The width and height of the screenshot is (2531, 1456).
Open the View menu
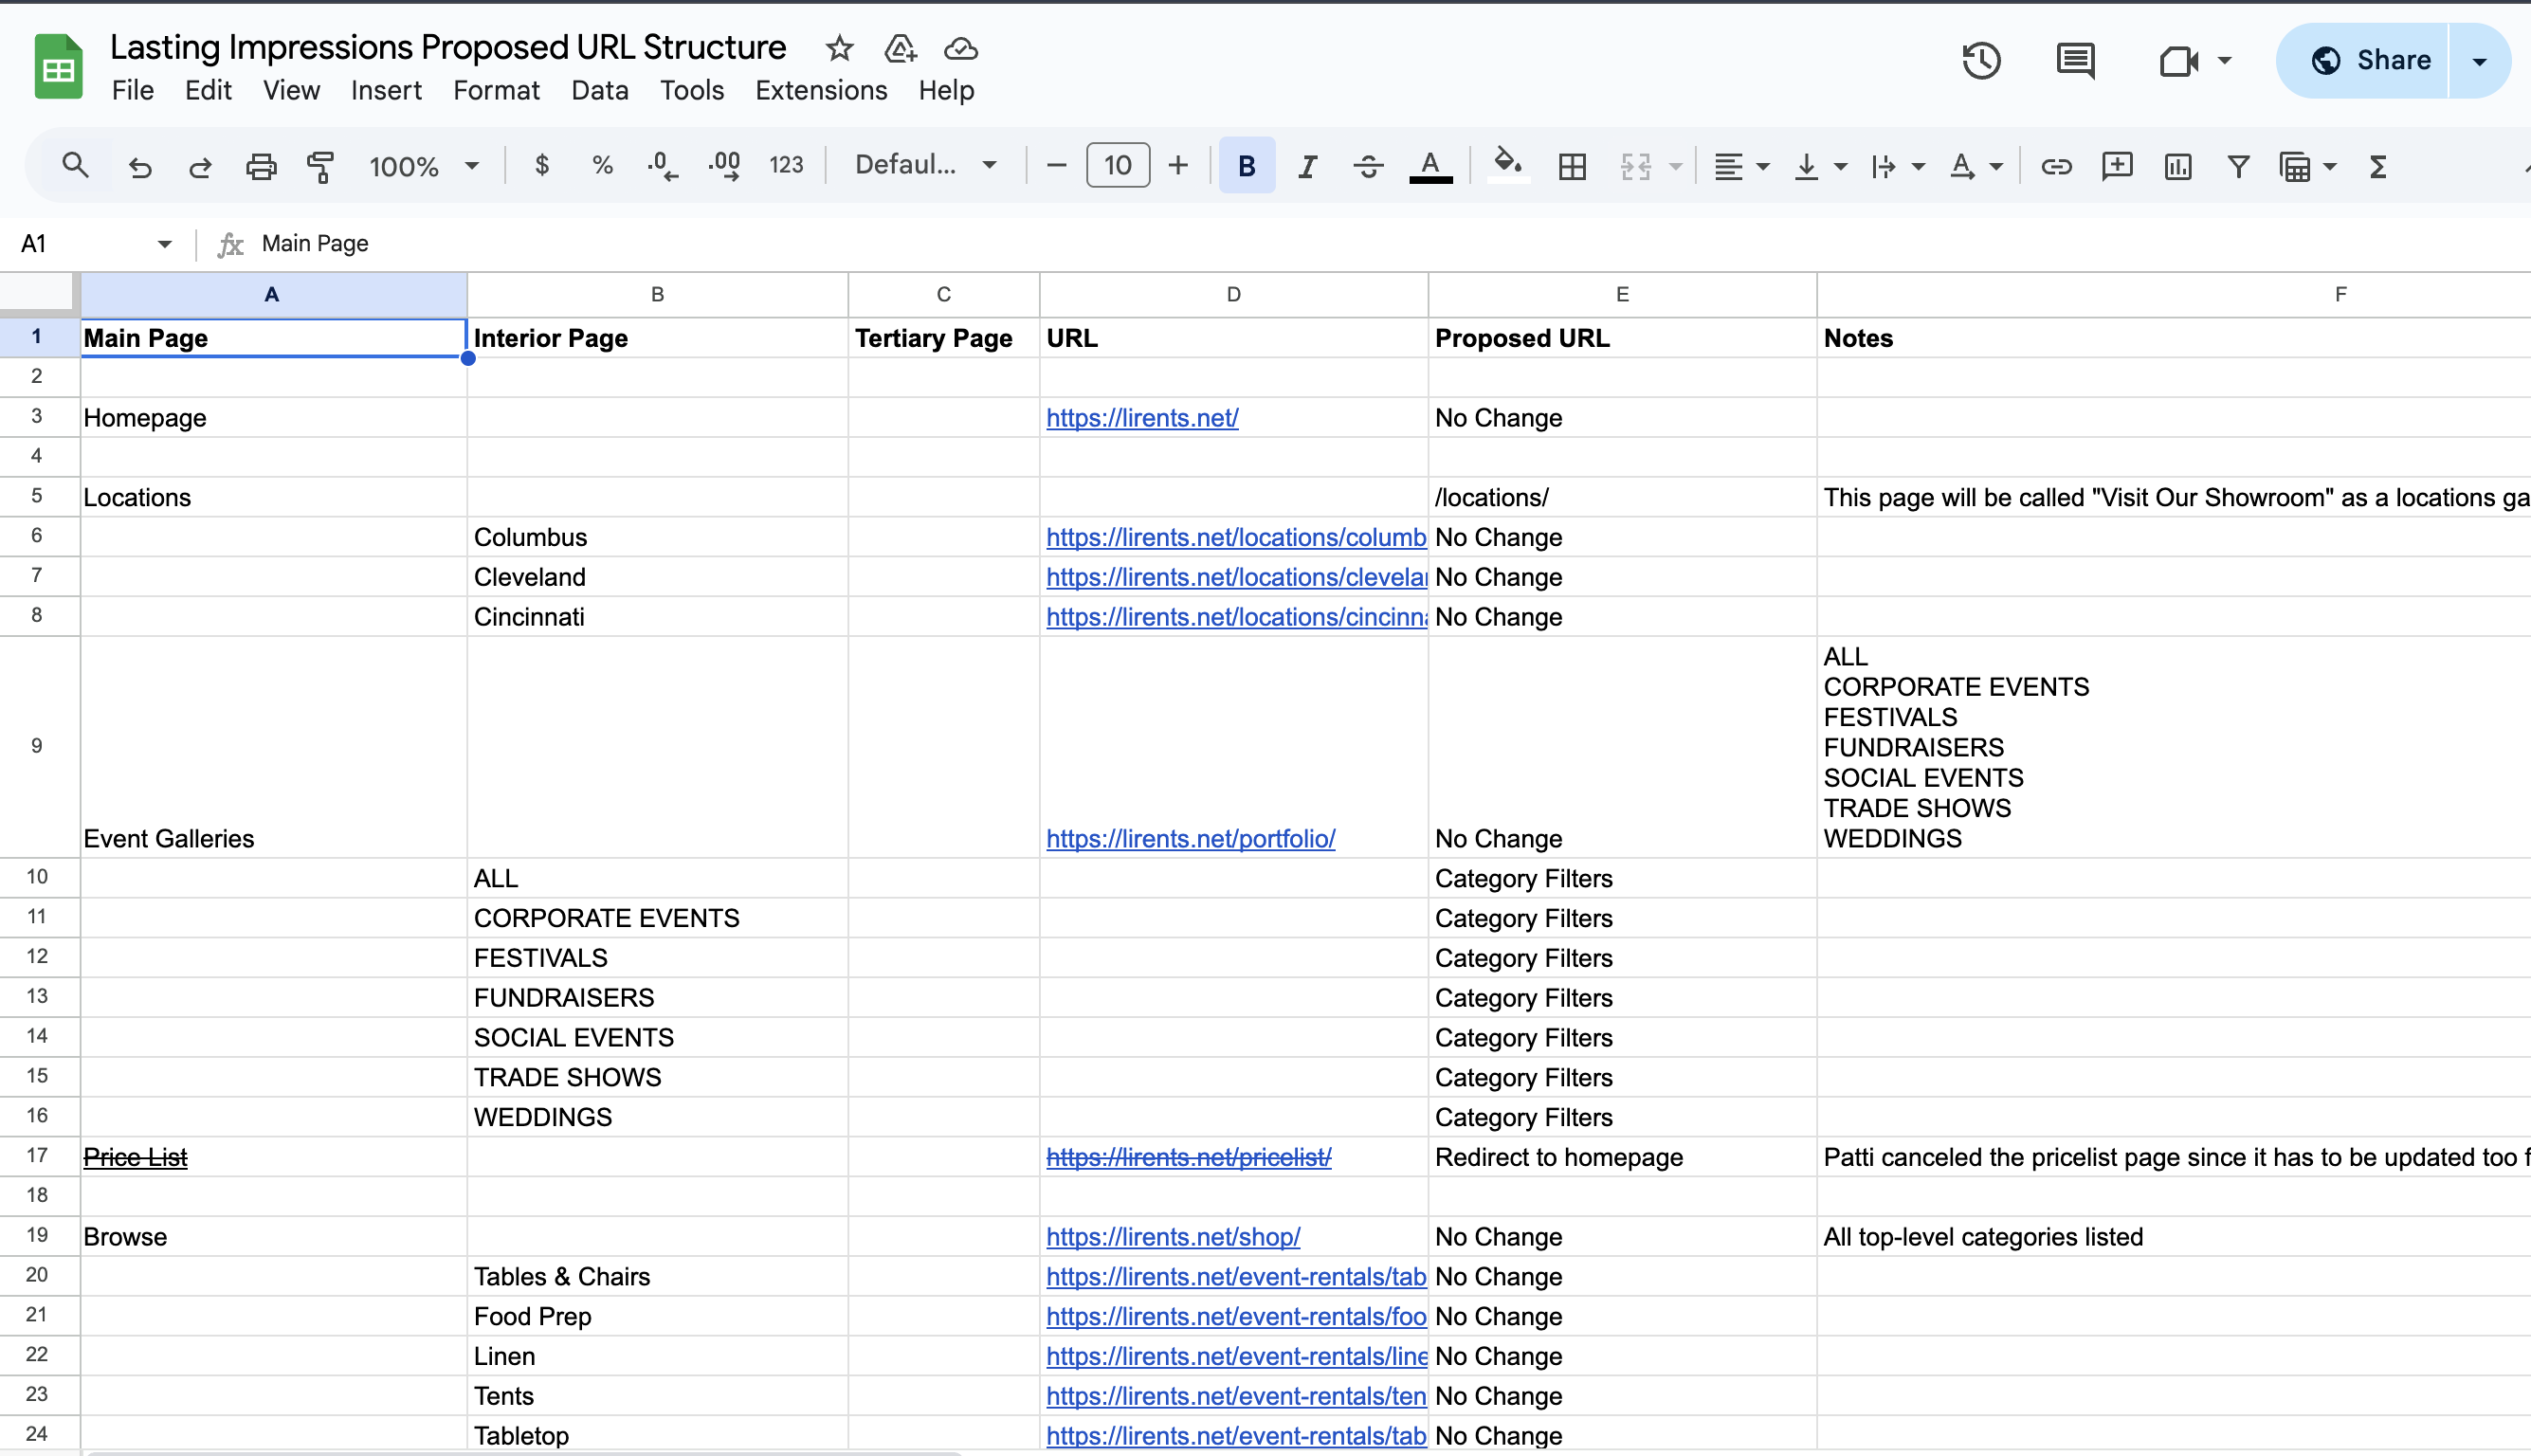291,90
